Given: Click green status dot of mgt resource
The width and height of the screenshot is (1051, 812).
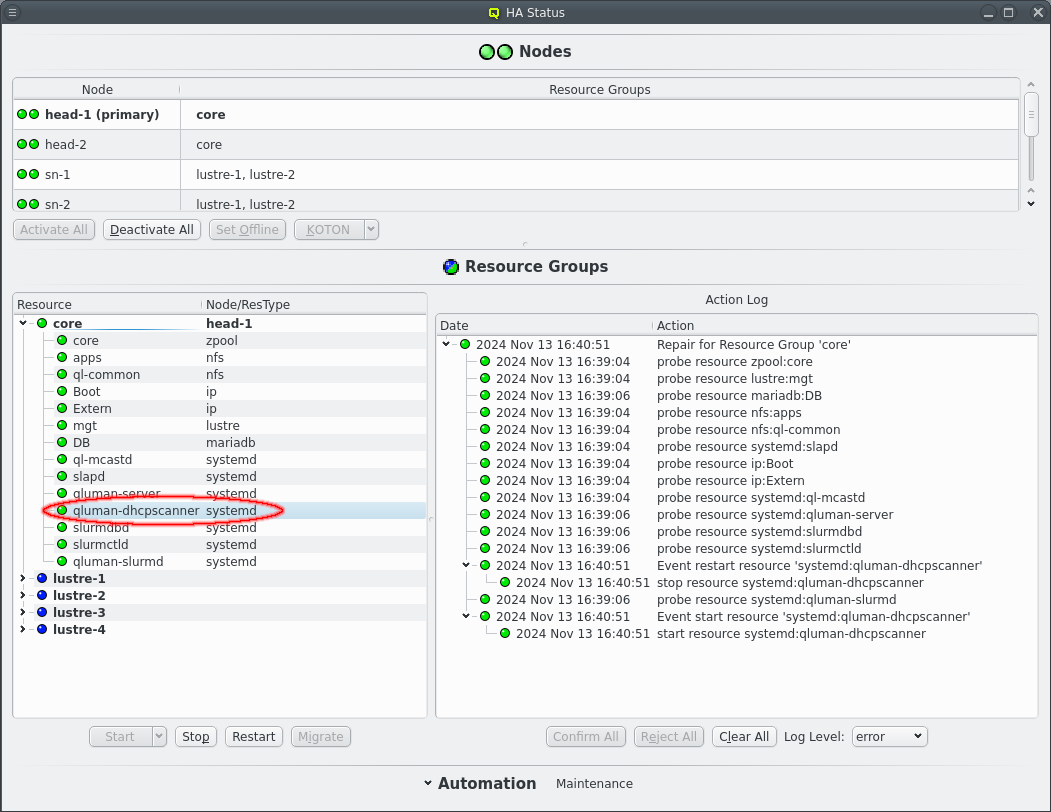Looking at the screenshot, I should click(62, 425).
